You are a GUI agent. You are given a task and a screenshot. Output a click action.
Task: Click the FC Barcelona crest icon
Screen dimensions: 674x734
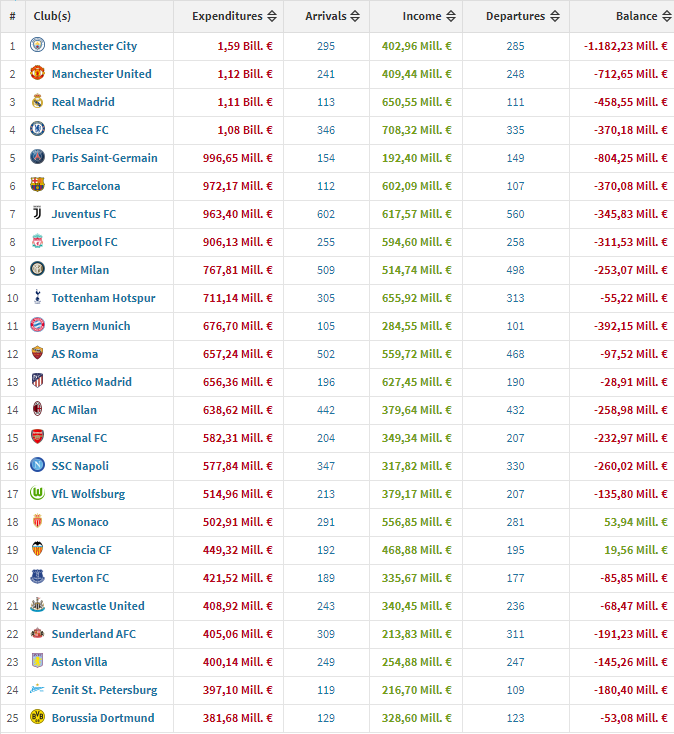click(x=37, y=186)
